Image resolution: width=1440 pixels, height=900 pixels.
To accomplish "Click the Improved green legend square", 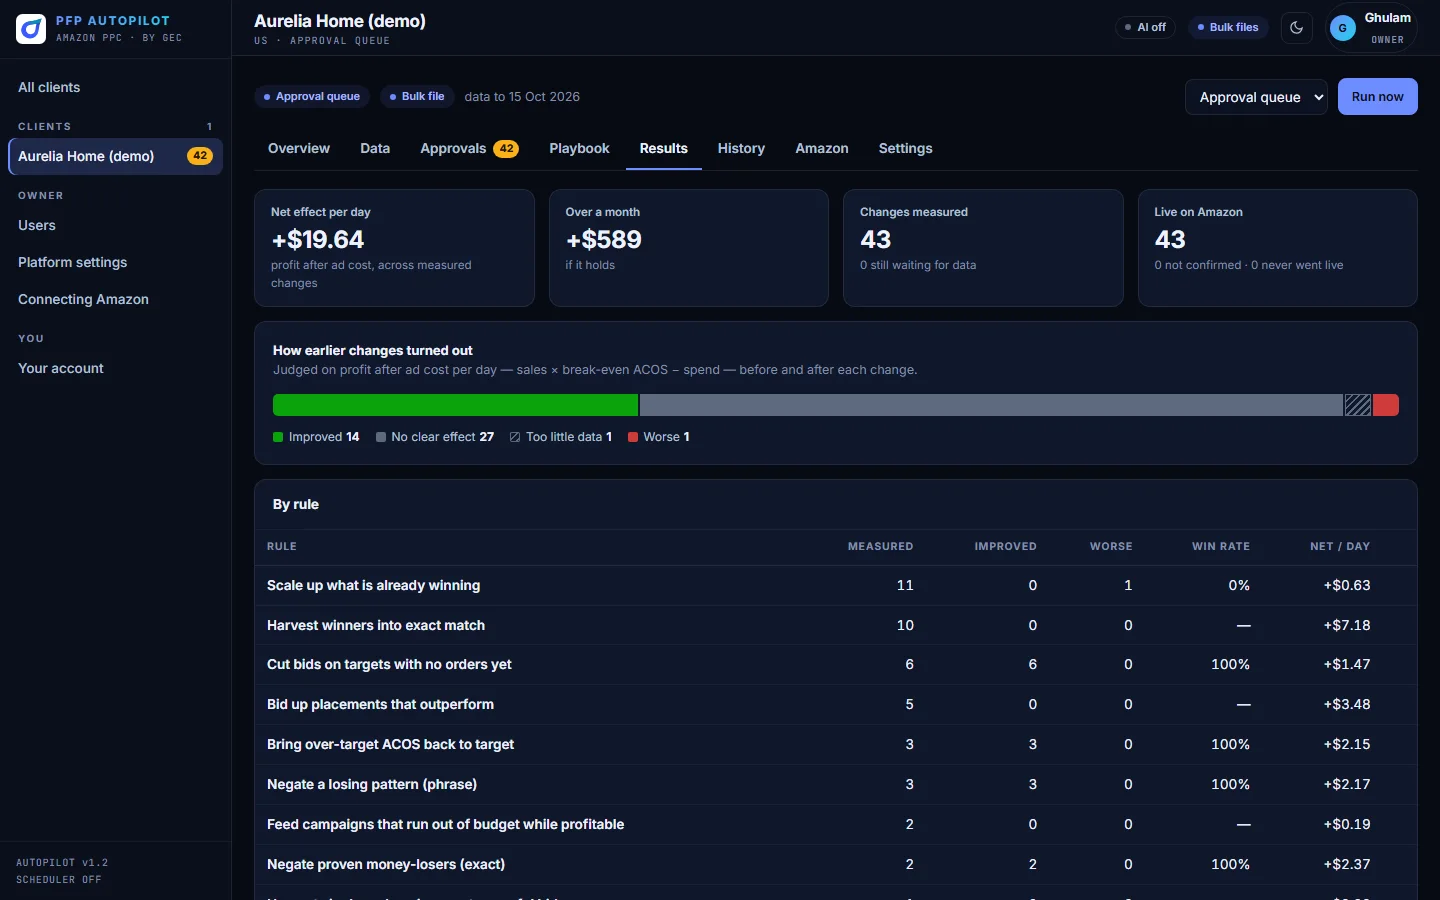I will [278, 437].
